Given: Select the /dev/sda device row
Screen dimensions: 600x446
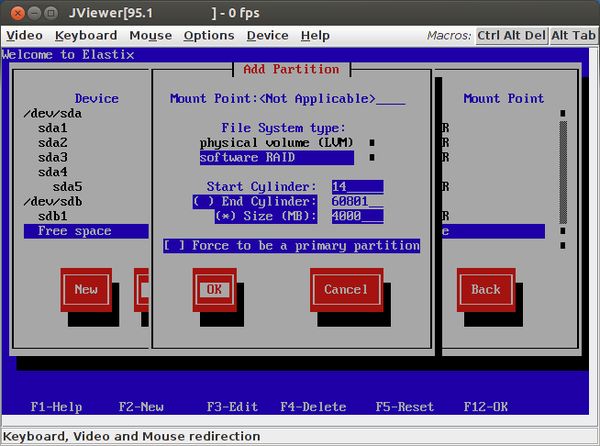Looking at the screenshot, I should [x=53, y=114].
